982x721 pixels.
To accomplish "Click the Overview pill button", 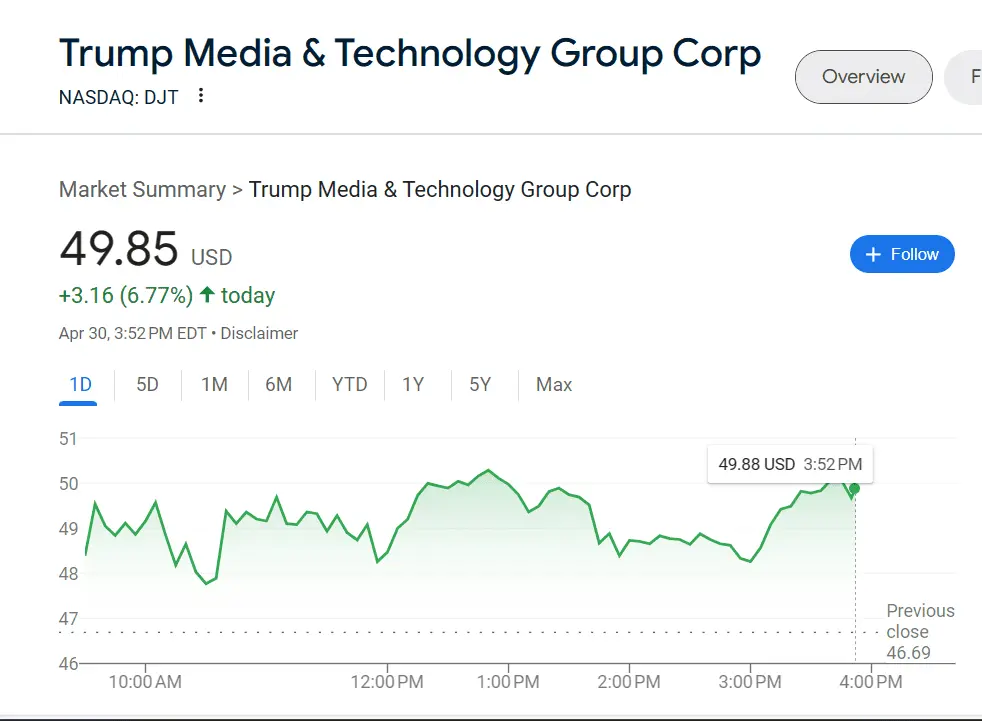I will tap(863, 77).
